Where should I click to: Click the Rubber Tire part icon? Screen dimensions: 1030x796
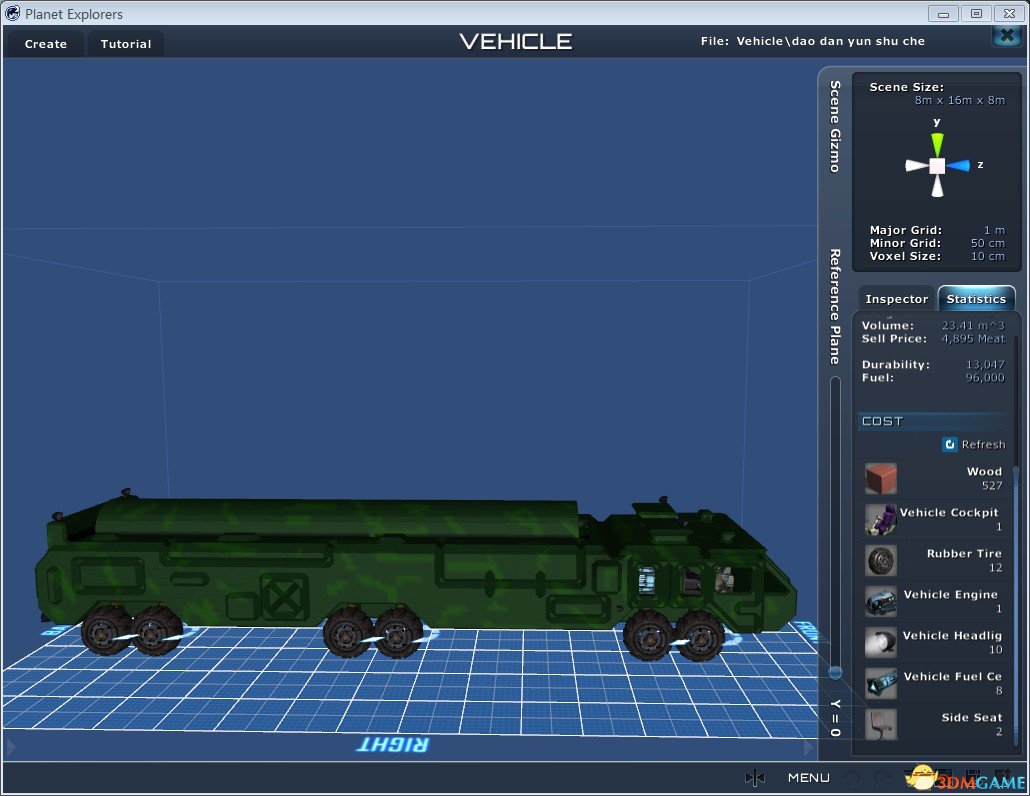(x=881, y=560)
